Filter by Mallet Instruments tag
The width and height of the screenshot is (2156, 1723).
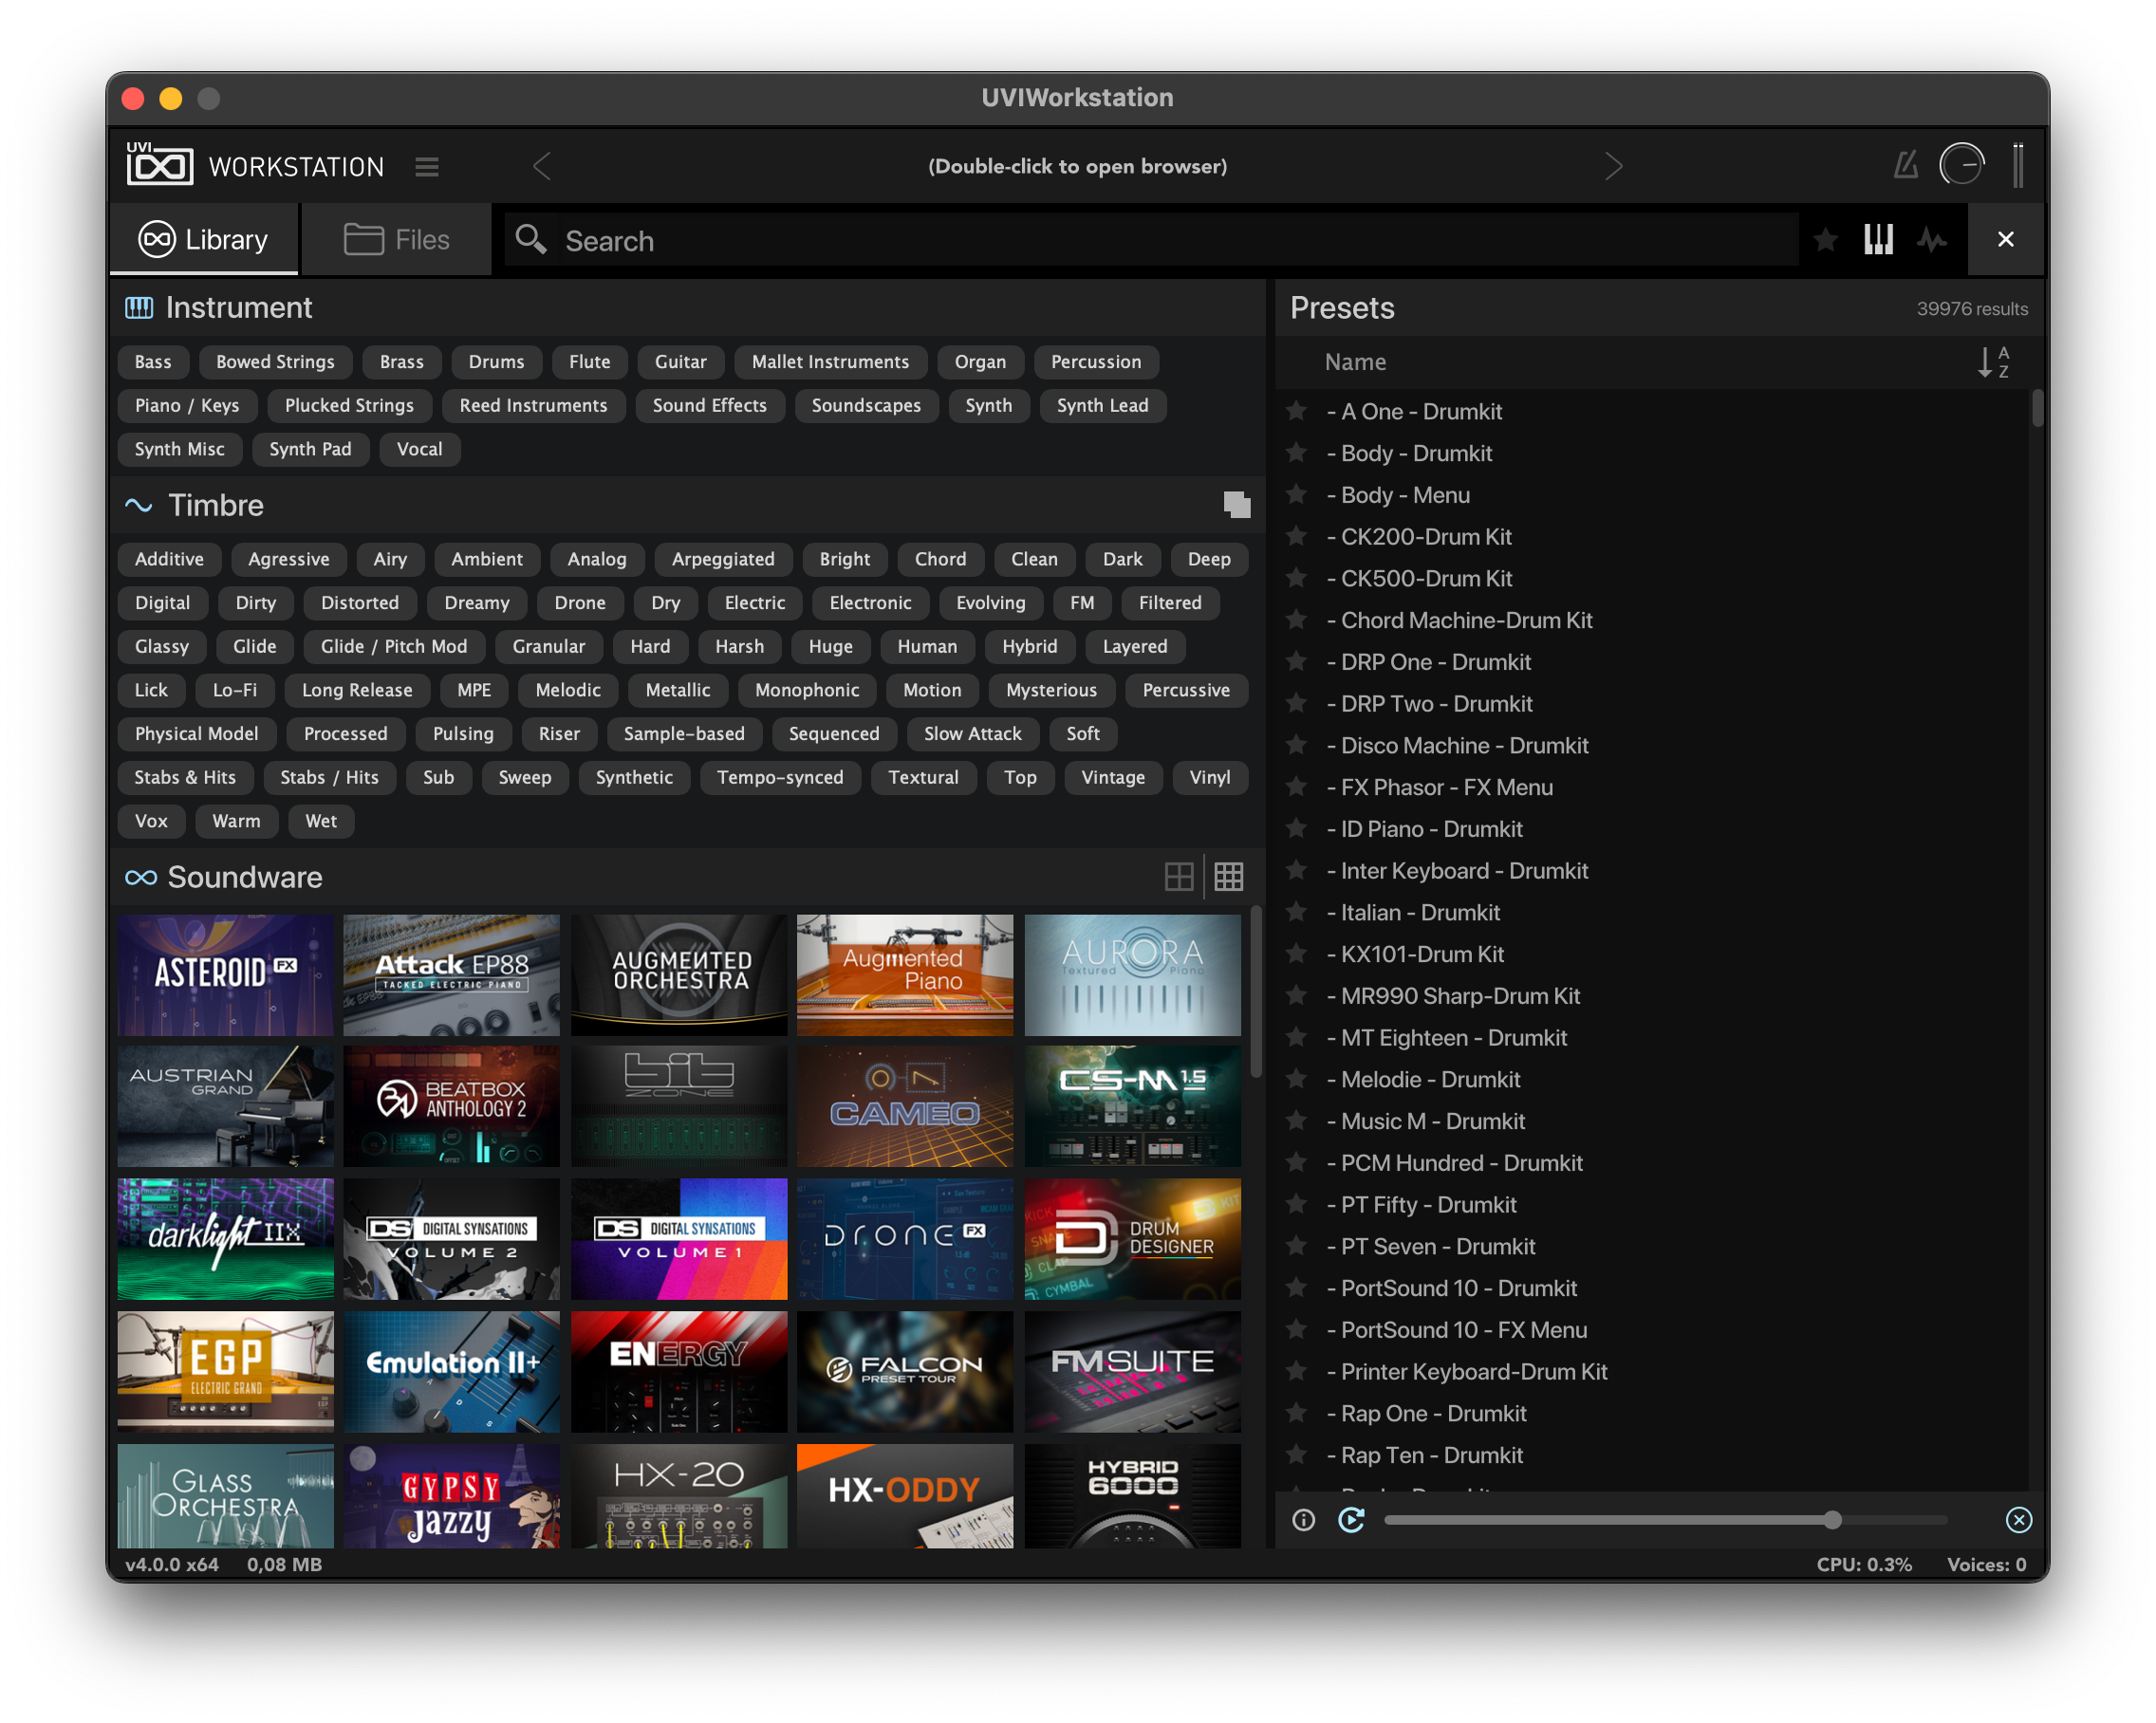coord(830,362)
